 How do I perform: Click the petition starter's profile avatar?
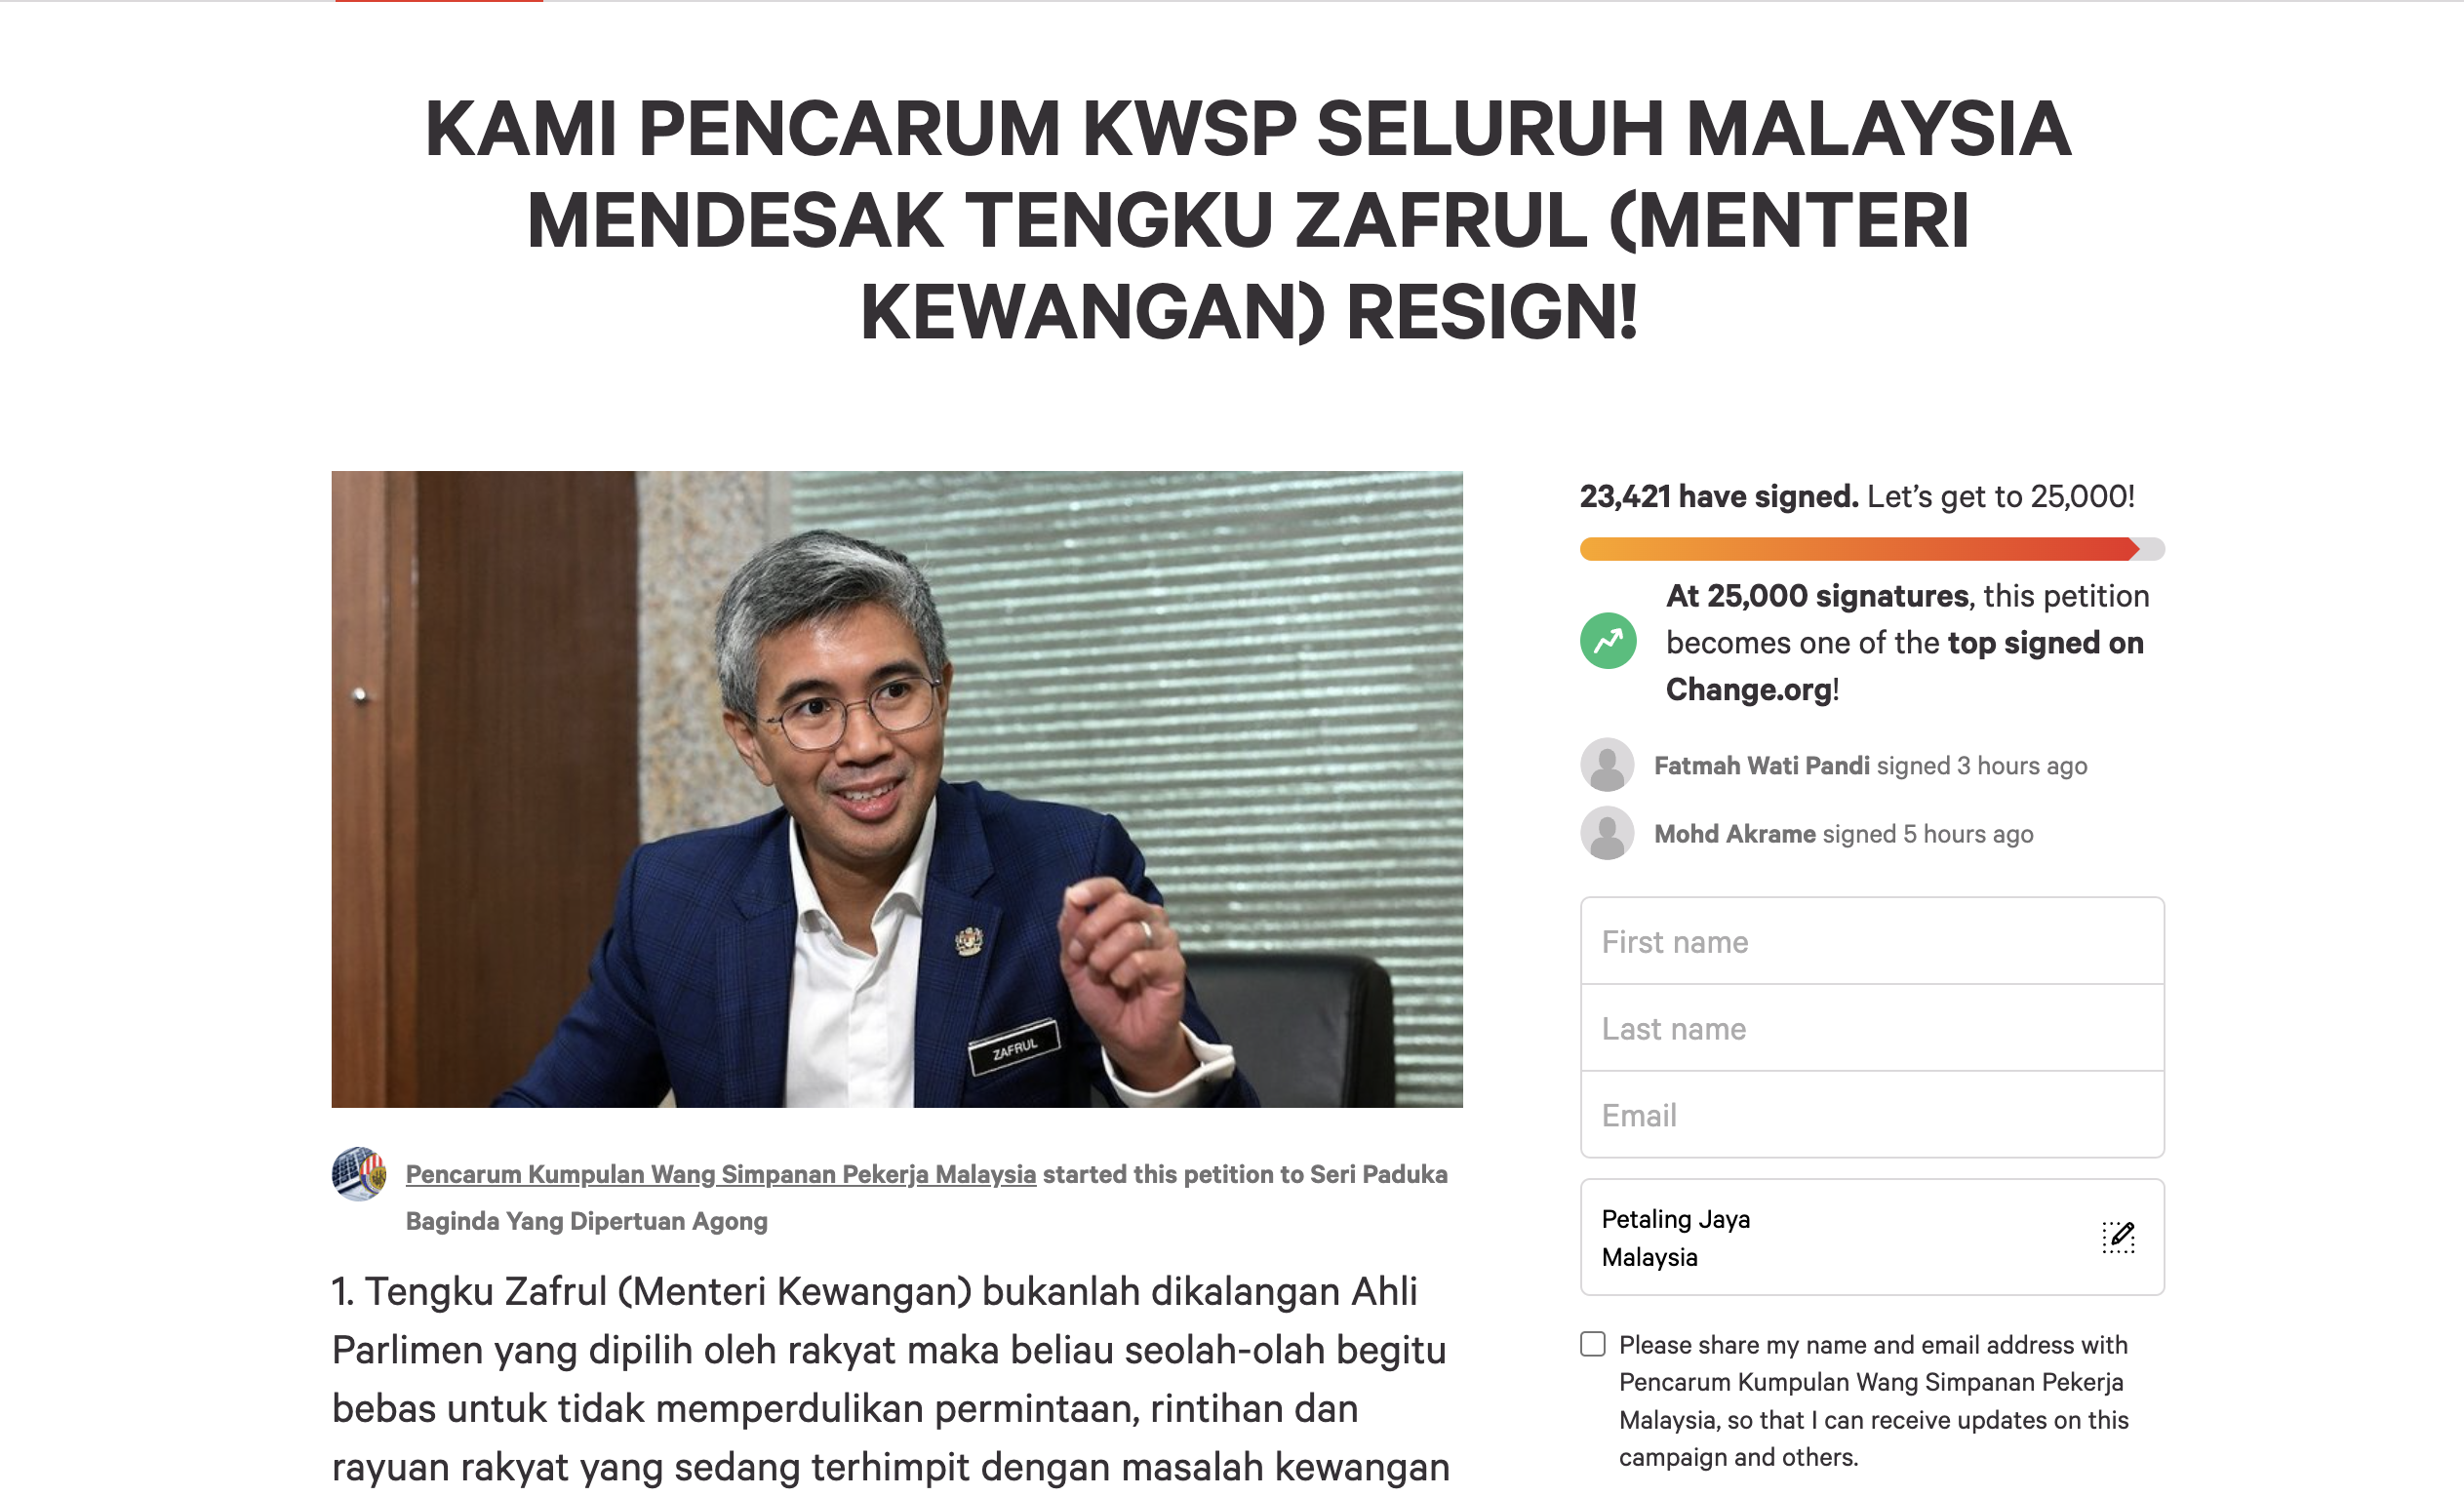point(359,1174)
